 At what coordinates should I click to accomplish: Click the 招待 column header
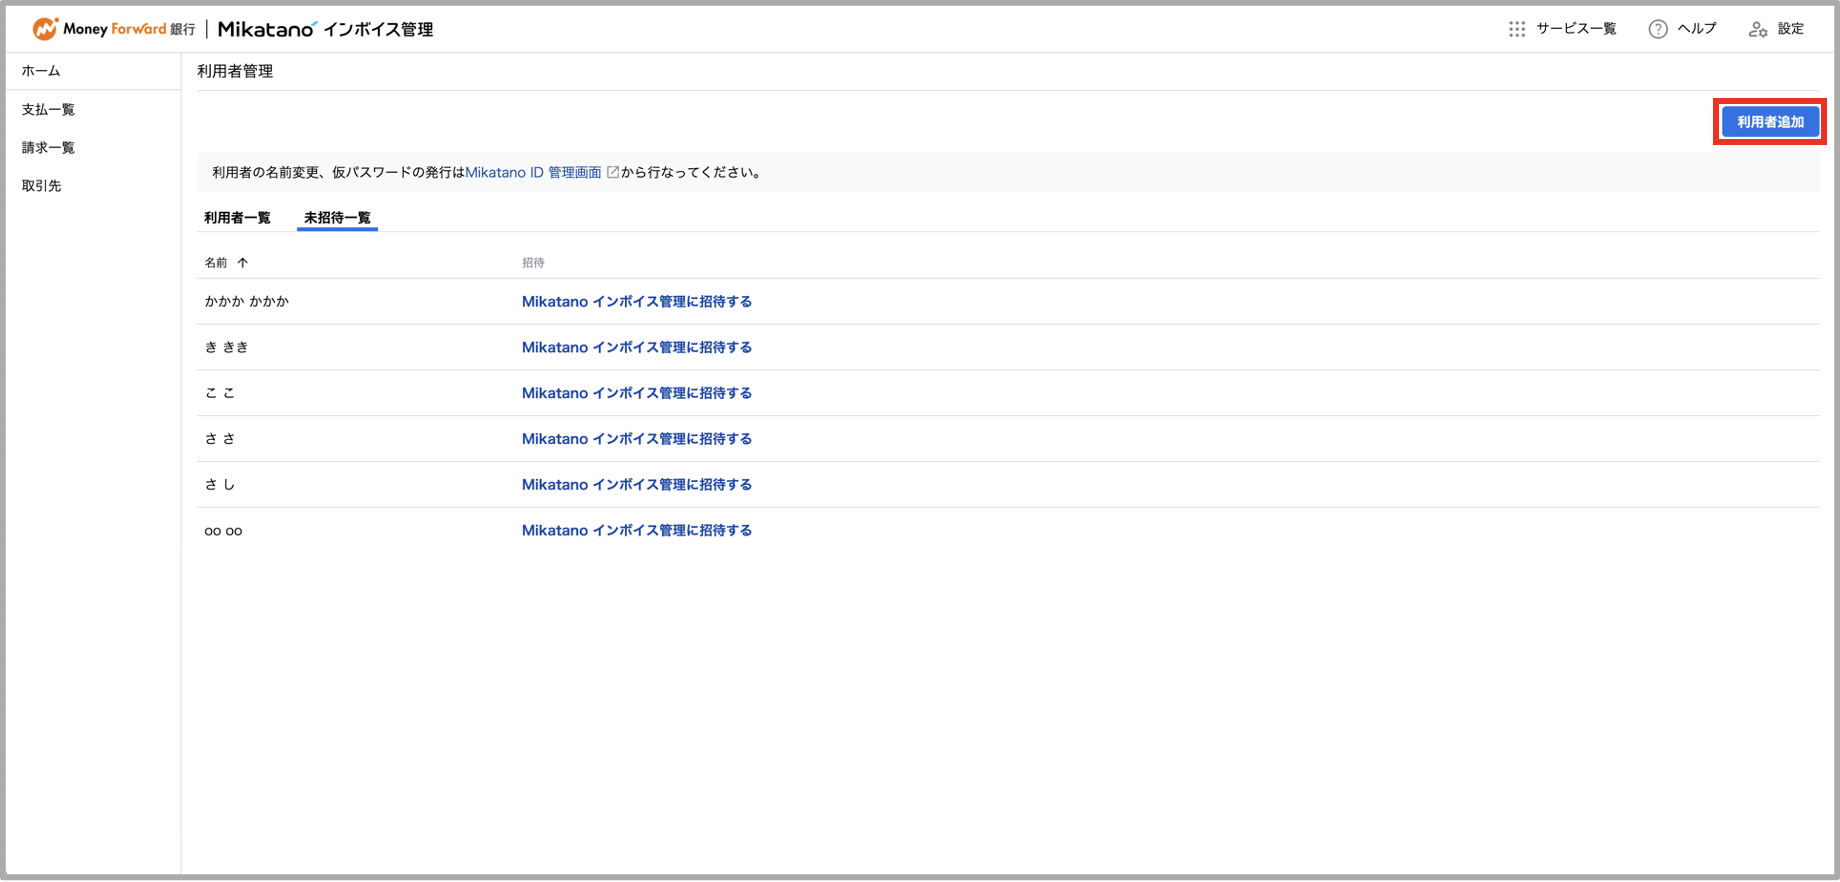(x=533, y=263)
